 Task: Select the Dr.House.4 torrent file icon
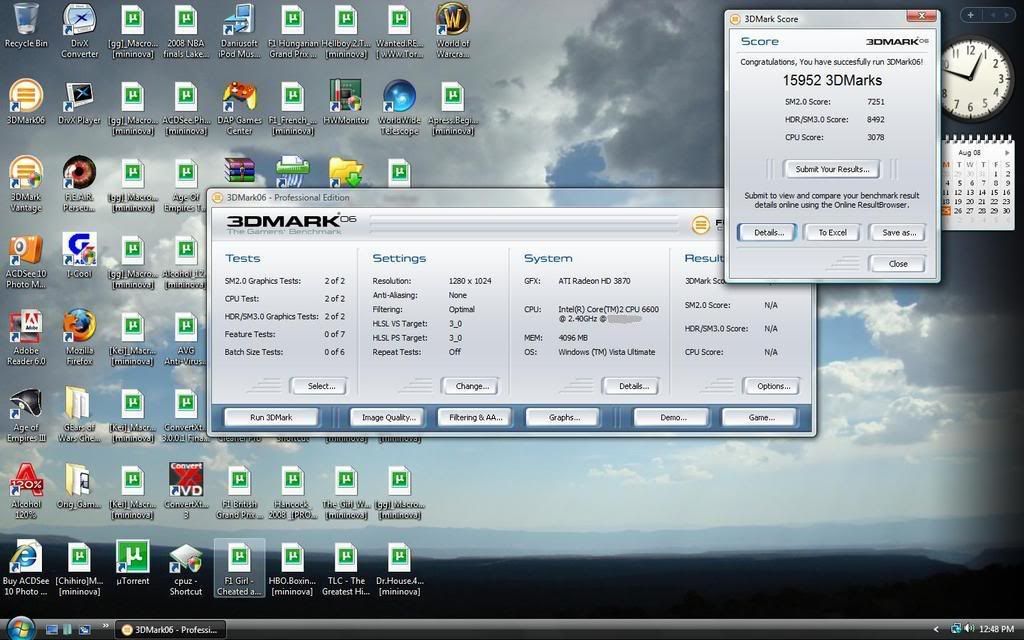[x=399, y=568]
